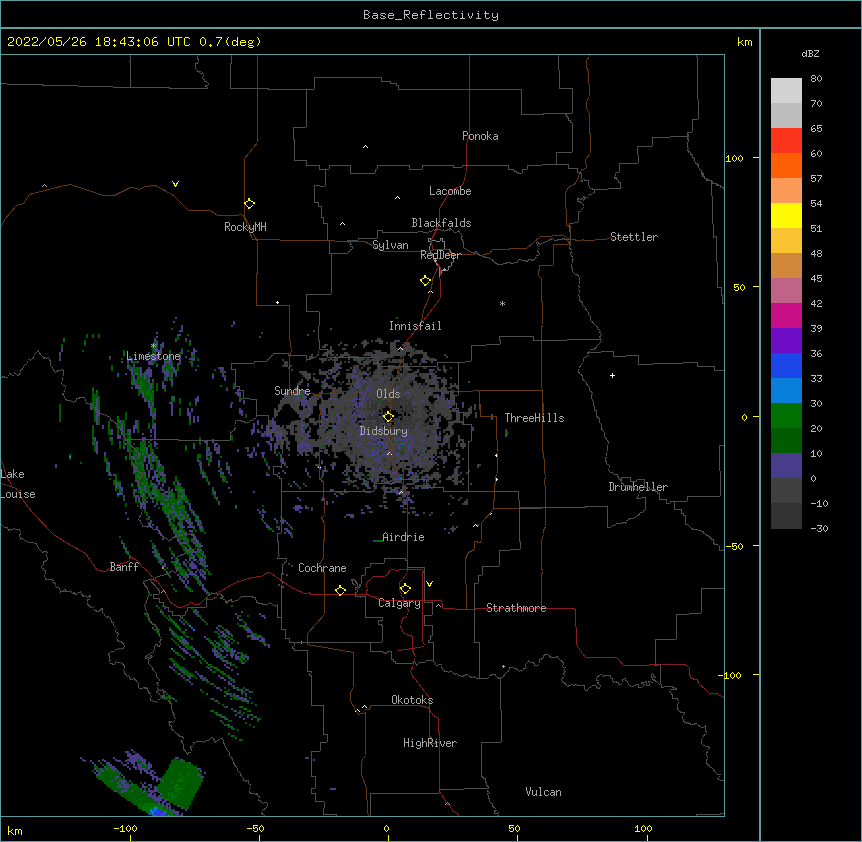Select the light gray 80 dBZ legend color
Image resolution: width=862 pixels, height=842 pixels.
786,91
